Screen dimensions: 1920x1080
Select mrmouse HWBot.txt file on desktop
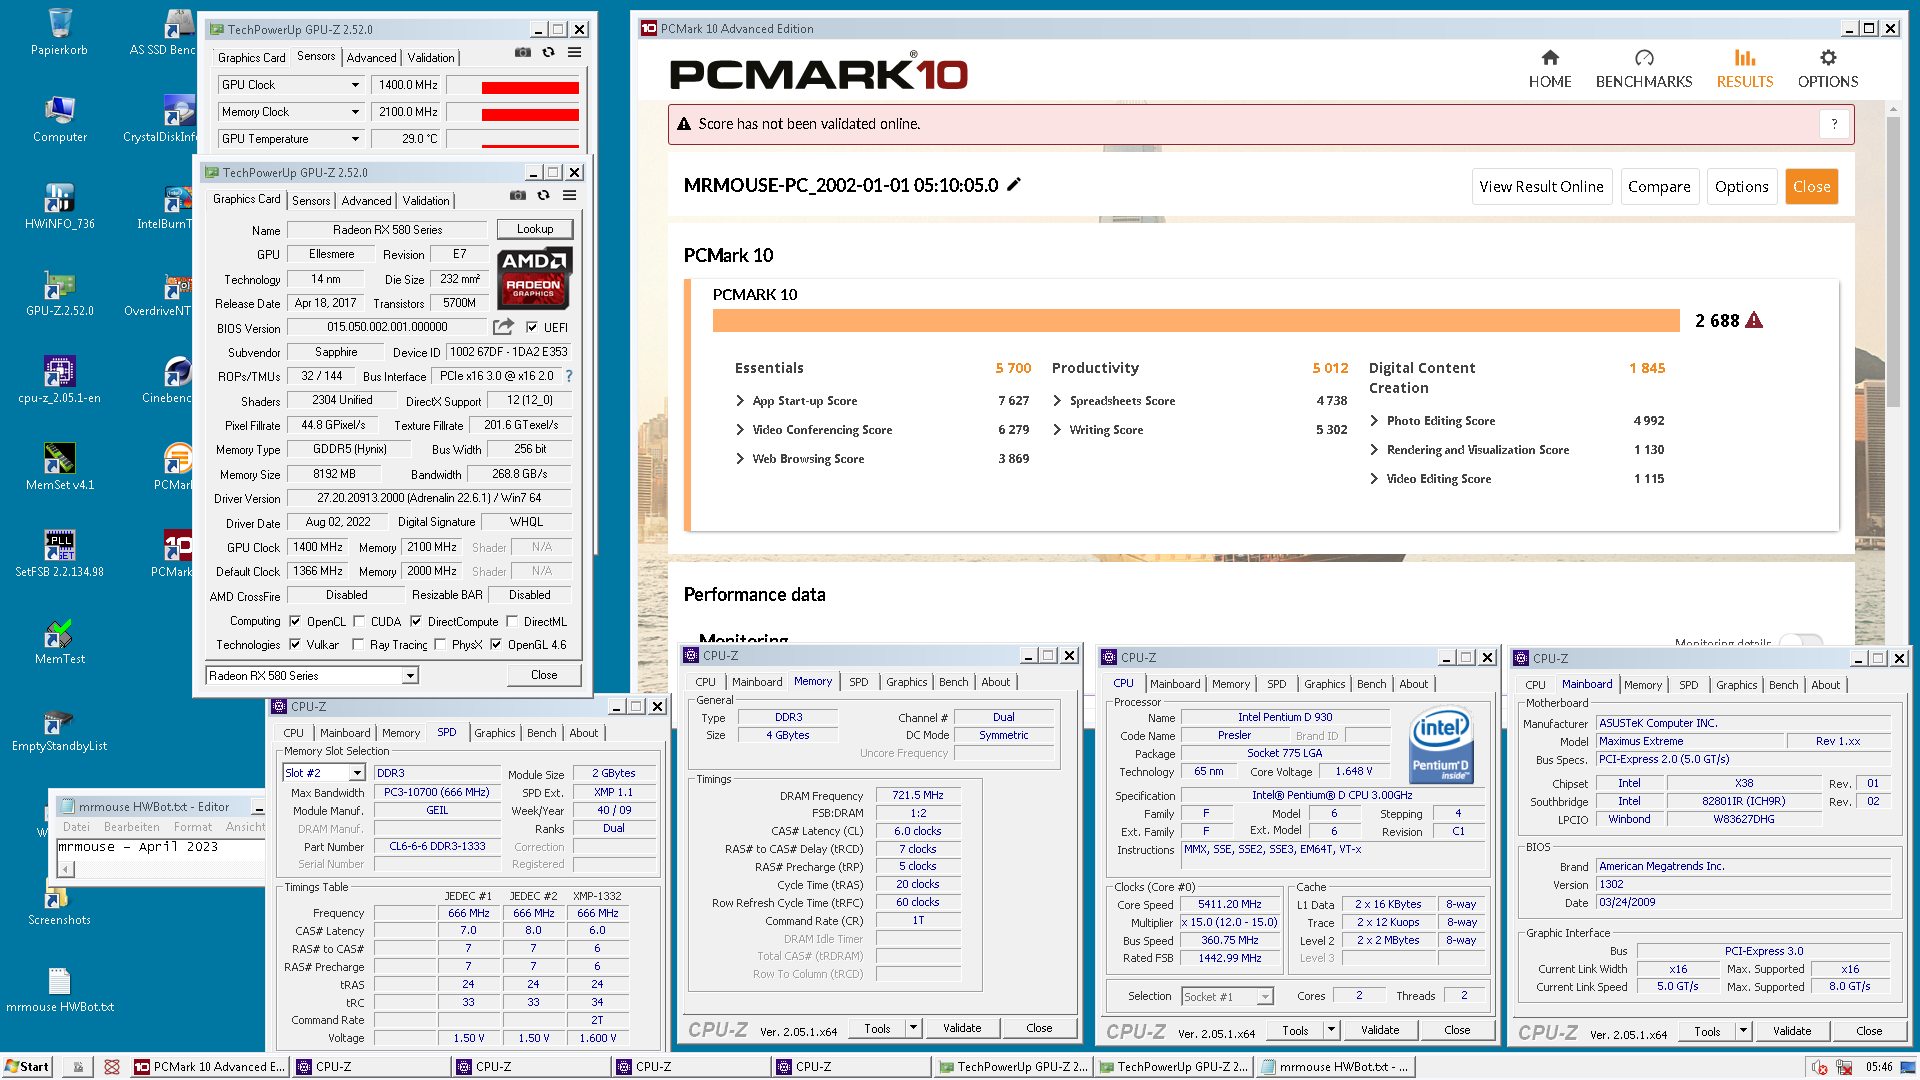(59, 988)
